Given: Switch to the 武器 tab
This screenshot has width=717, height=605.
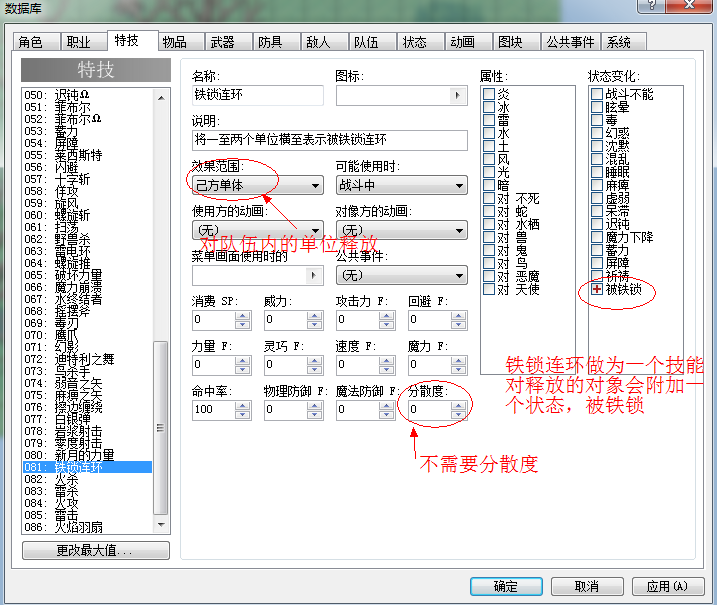Looking at the screenshot, I should pyautogui.click(x=229, y=42).
